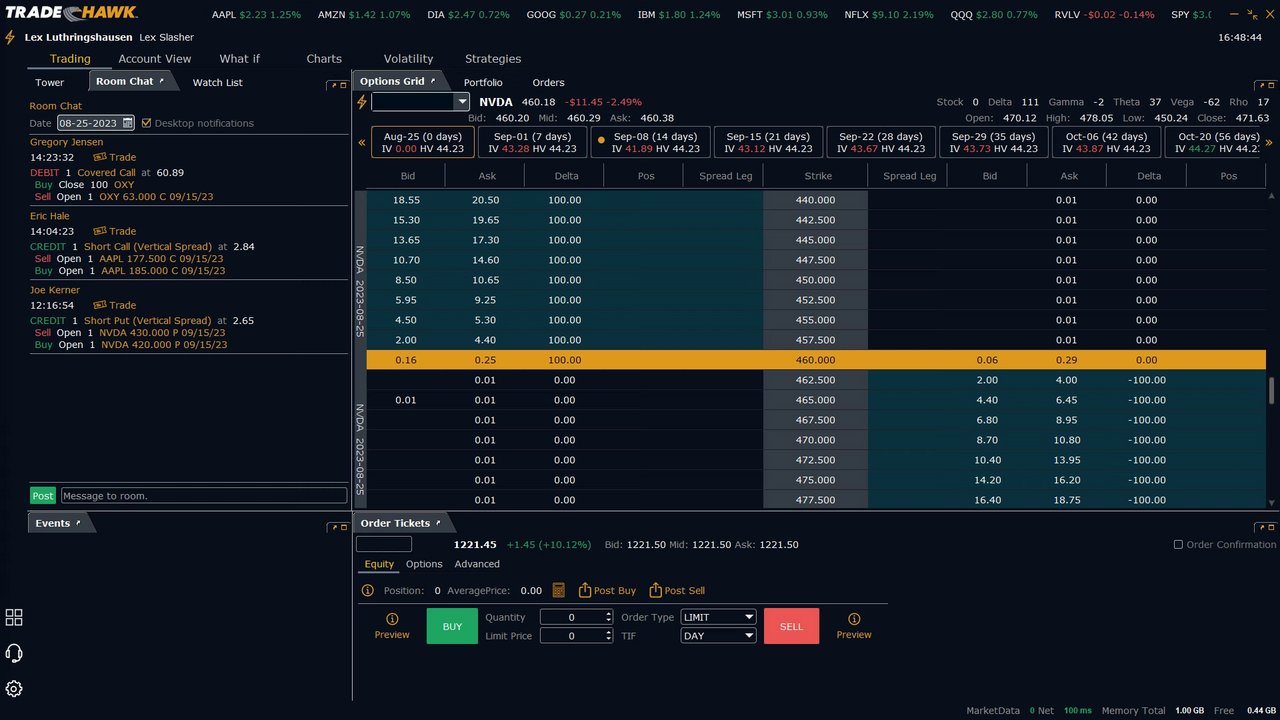Viewport: 1280px width, 720px height.
Task: Click the AAPL quote in the ticker bar
Action: 256,15
